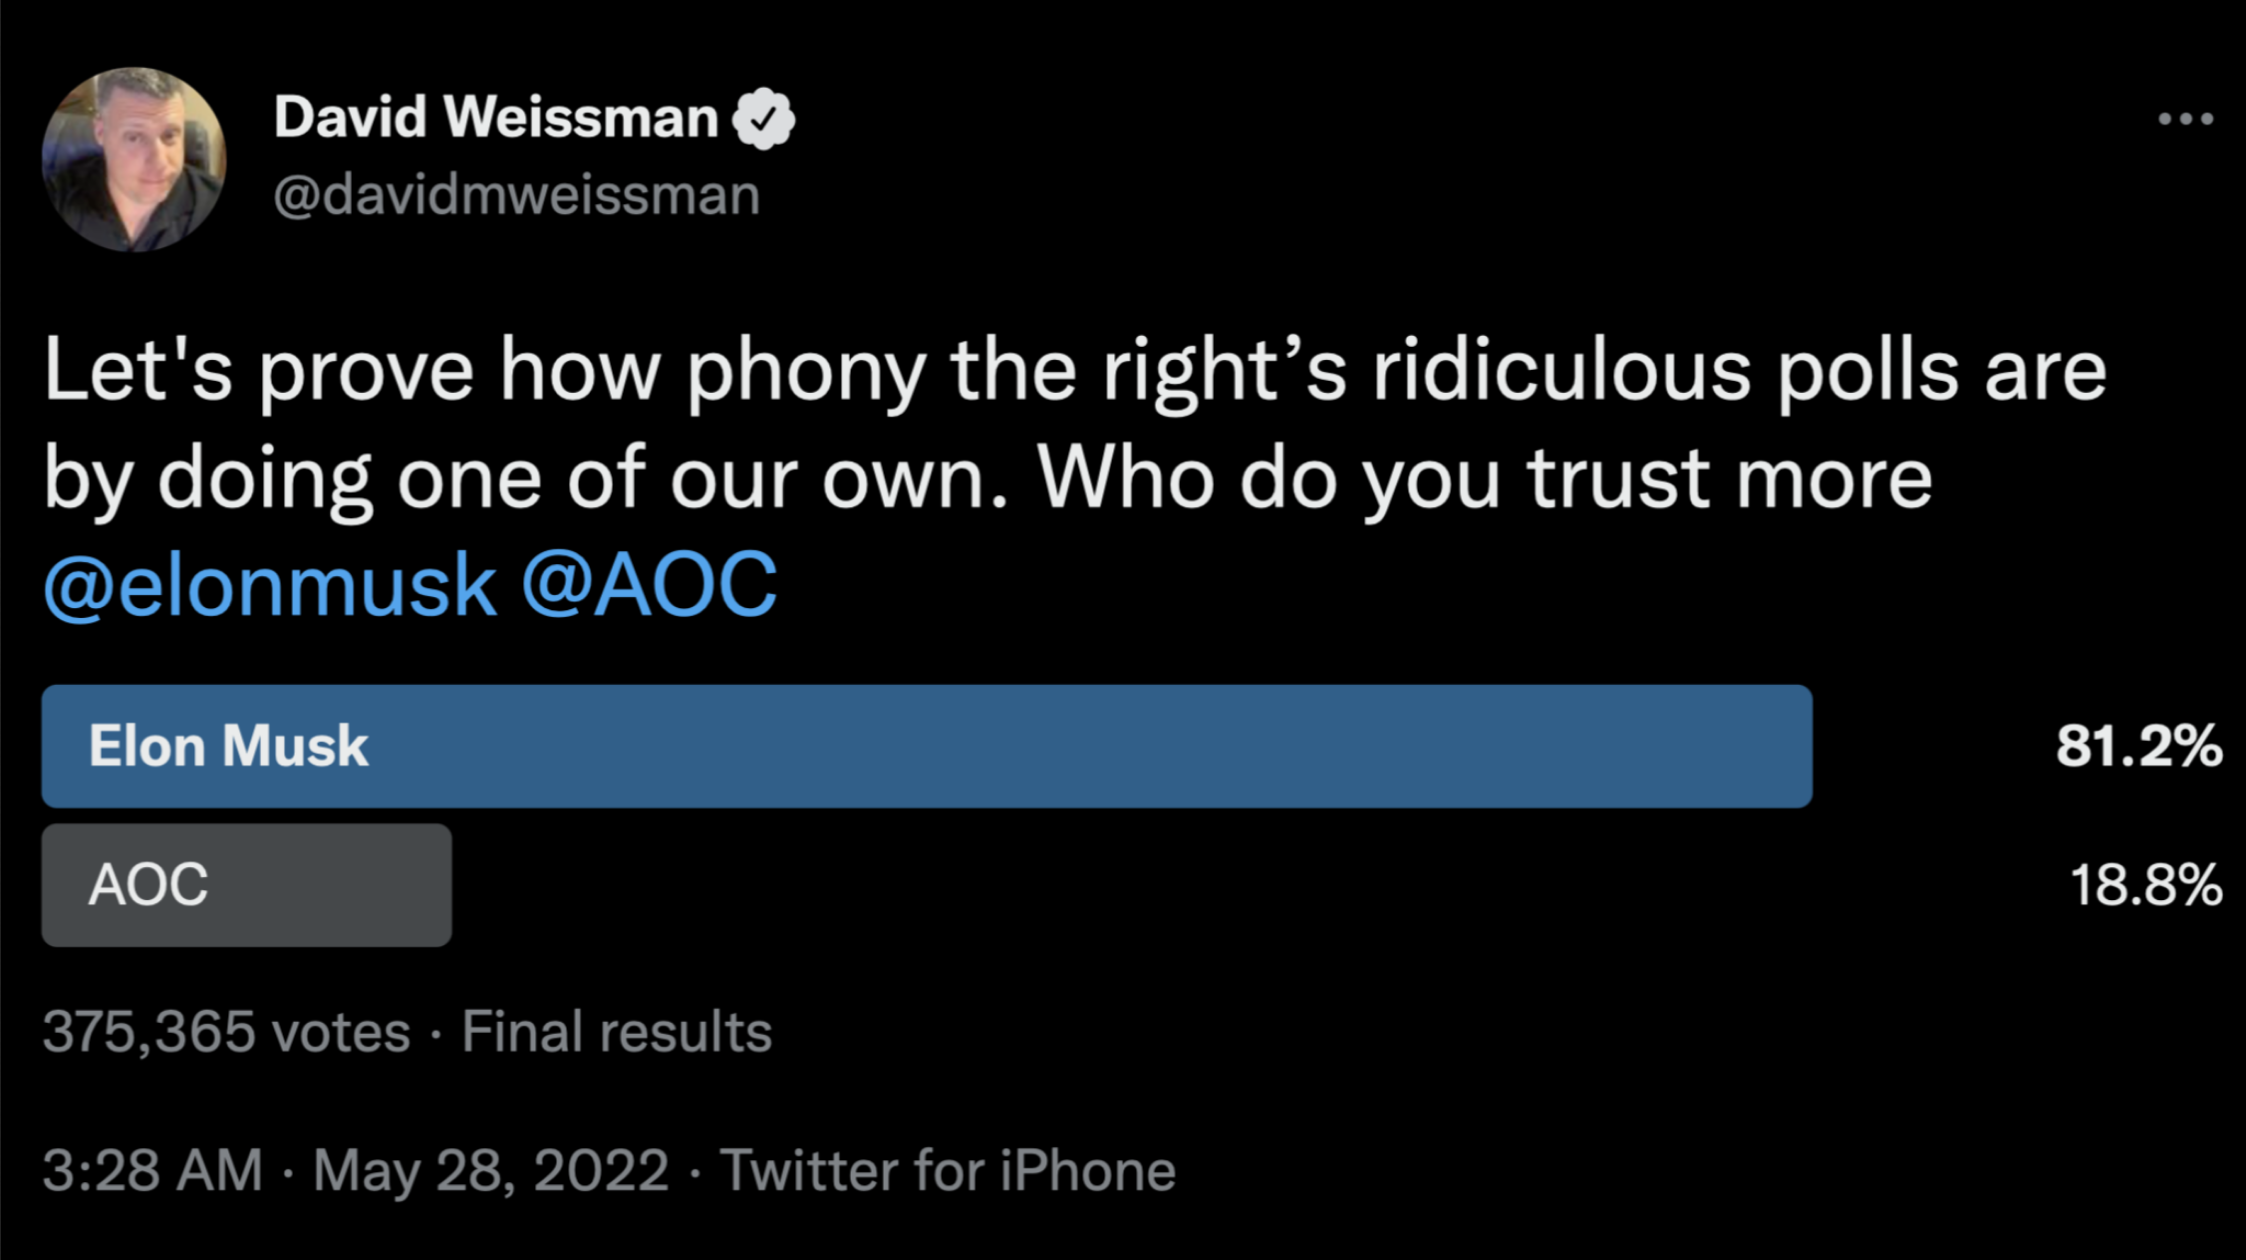Open the Twitter for iPhone source link
Image resolution: width=2246 pixels, height=1260 pixels.
948,1171
